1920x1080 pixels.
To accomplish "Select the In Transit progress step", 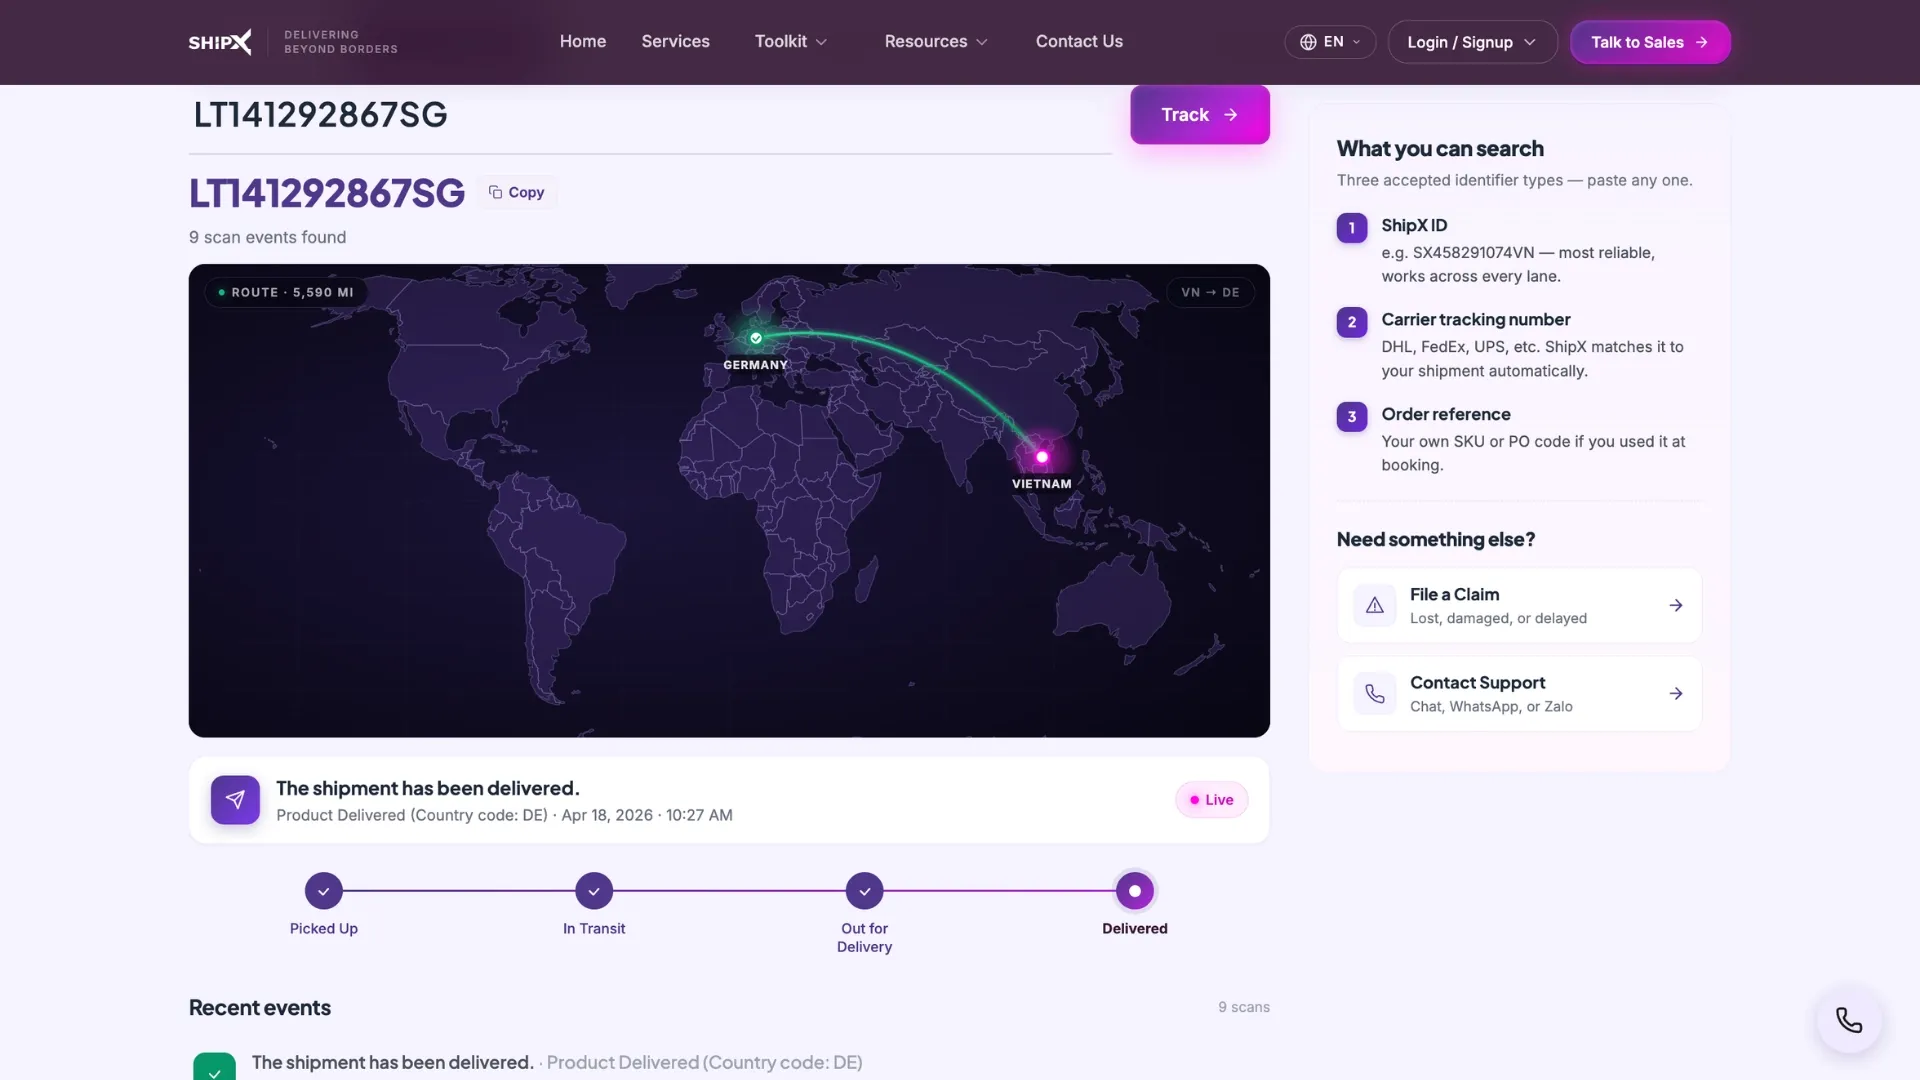I will click(x=594, y=891).
